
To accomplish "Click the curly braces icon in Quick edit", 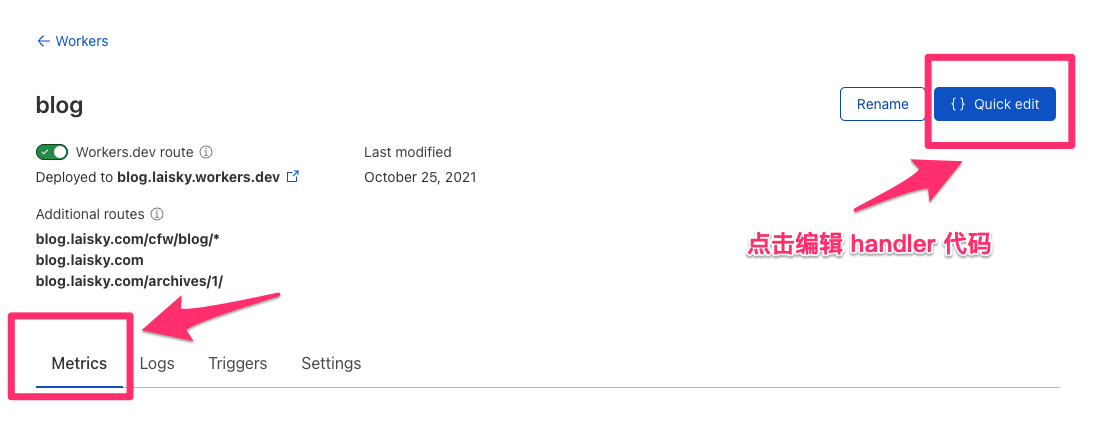I will coord(957,104).
